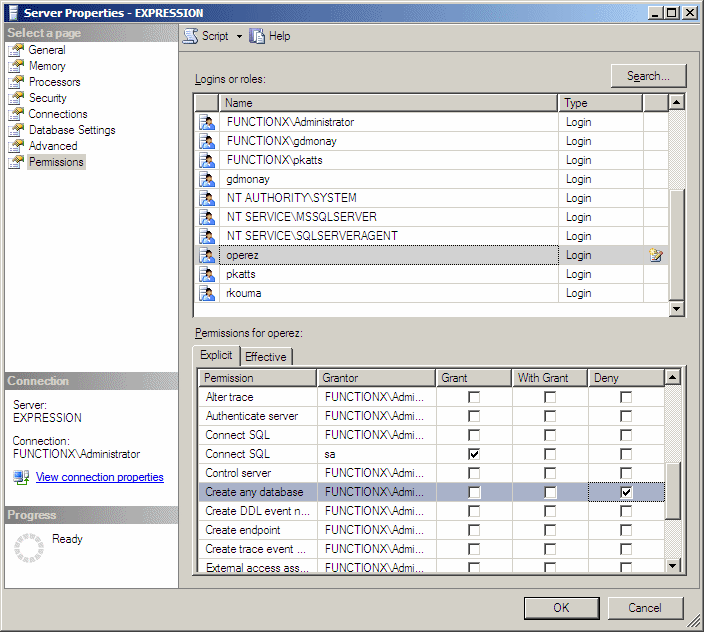Check With Grant for Authenticate server
704x632 pixels.
pos(550,416)
